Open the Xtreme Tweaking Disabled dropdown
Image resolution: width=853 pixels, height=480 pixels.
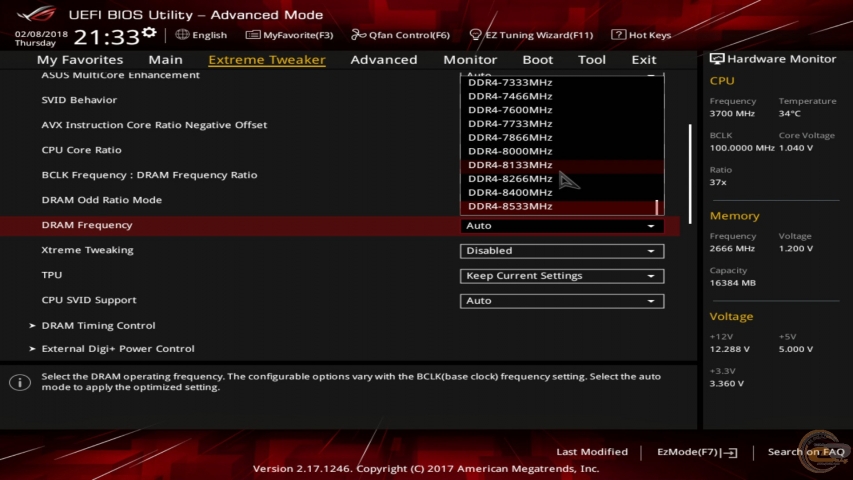point(561,251)
